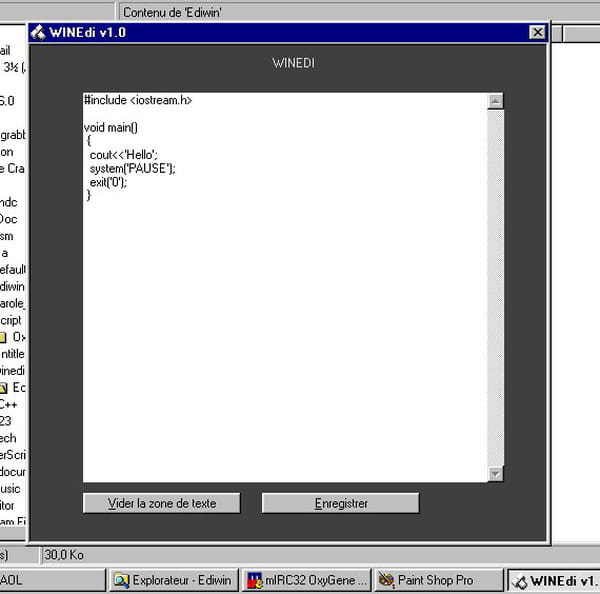Click the Vider la zone de texte button
600x594 pixels.
point(161,503)
